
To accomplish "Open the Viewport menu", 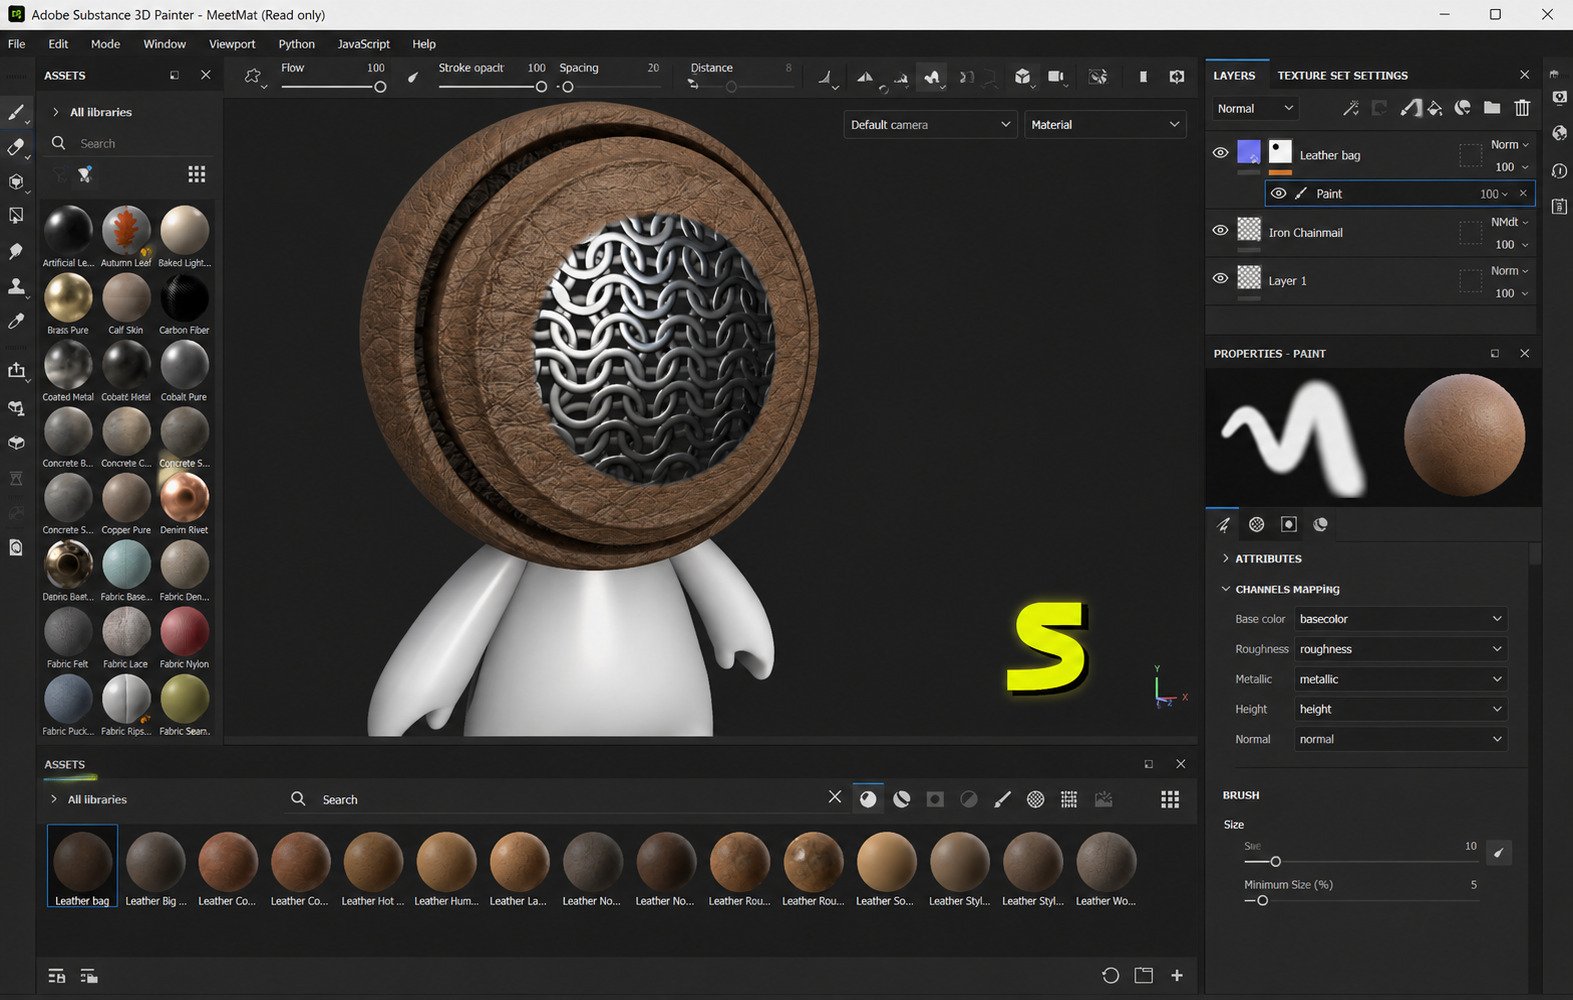I will pos(232,44).
